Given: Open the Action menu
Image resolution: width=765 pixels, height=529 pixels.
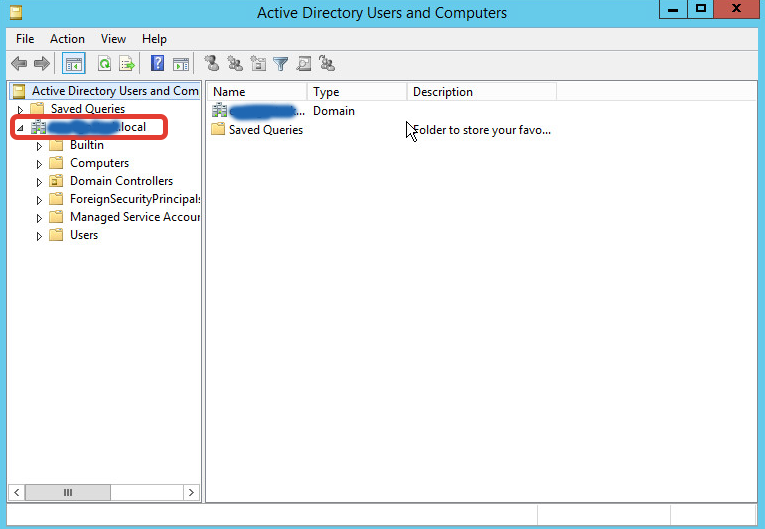Looking at the screenshot, I should 67,39.
